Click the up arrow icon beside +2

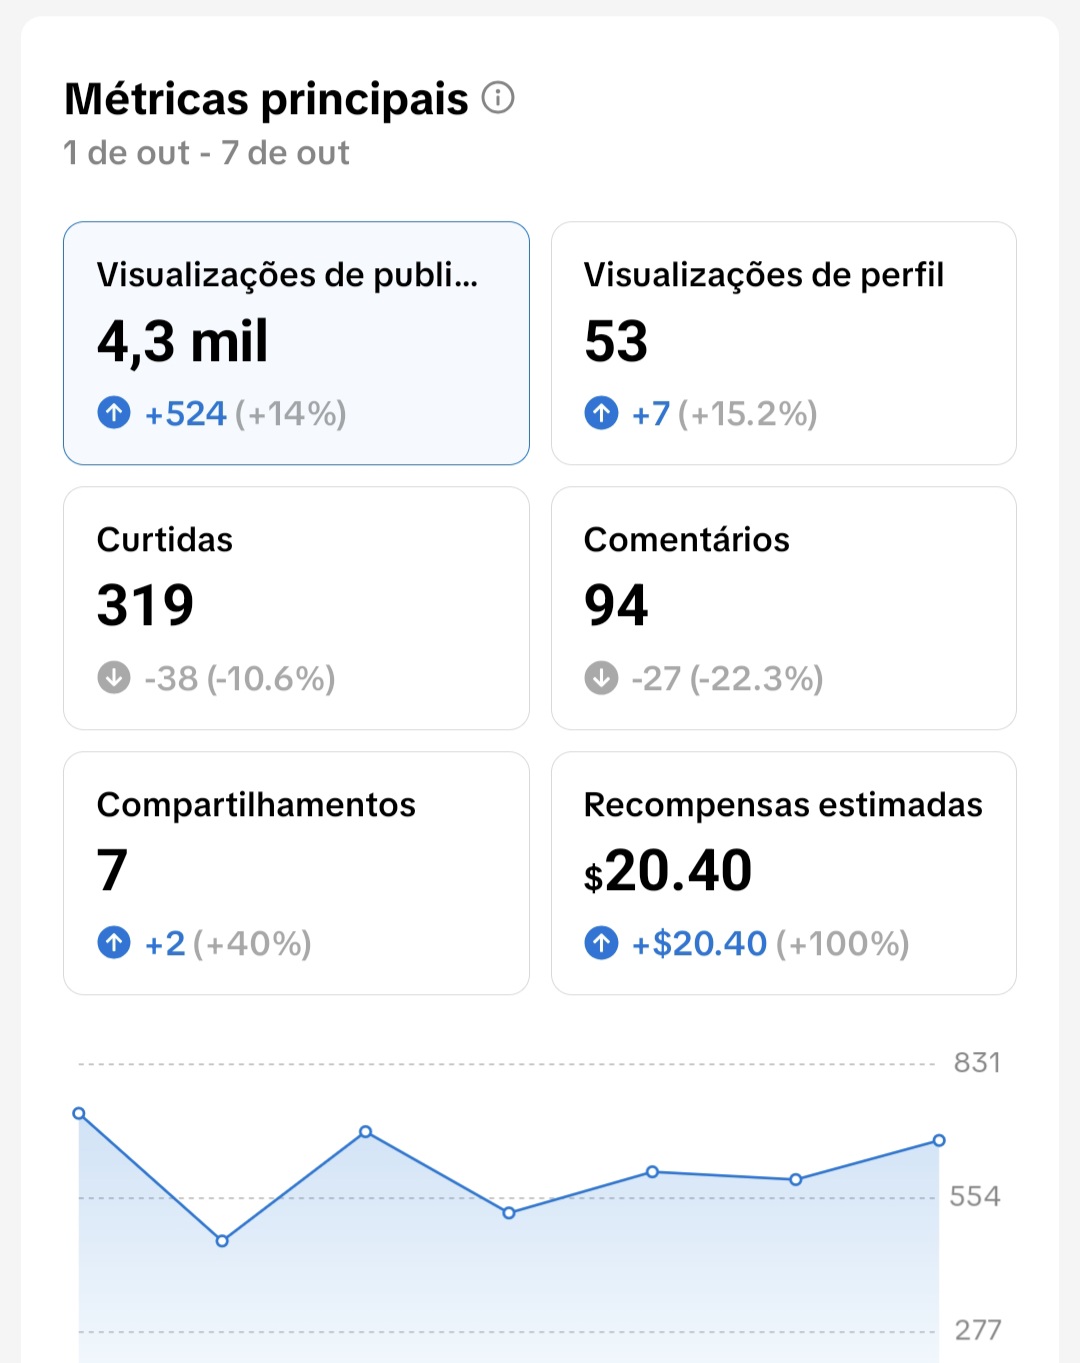coord(114,942)
